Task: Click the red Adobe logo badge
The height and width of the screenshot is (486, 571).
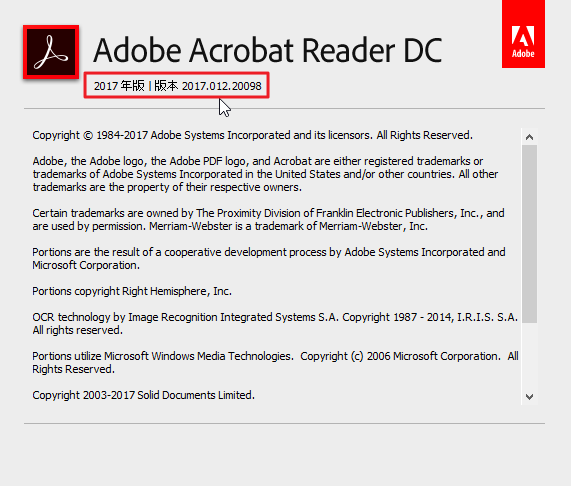Action: 523,34
